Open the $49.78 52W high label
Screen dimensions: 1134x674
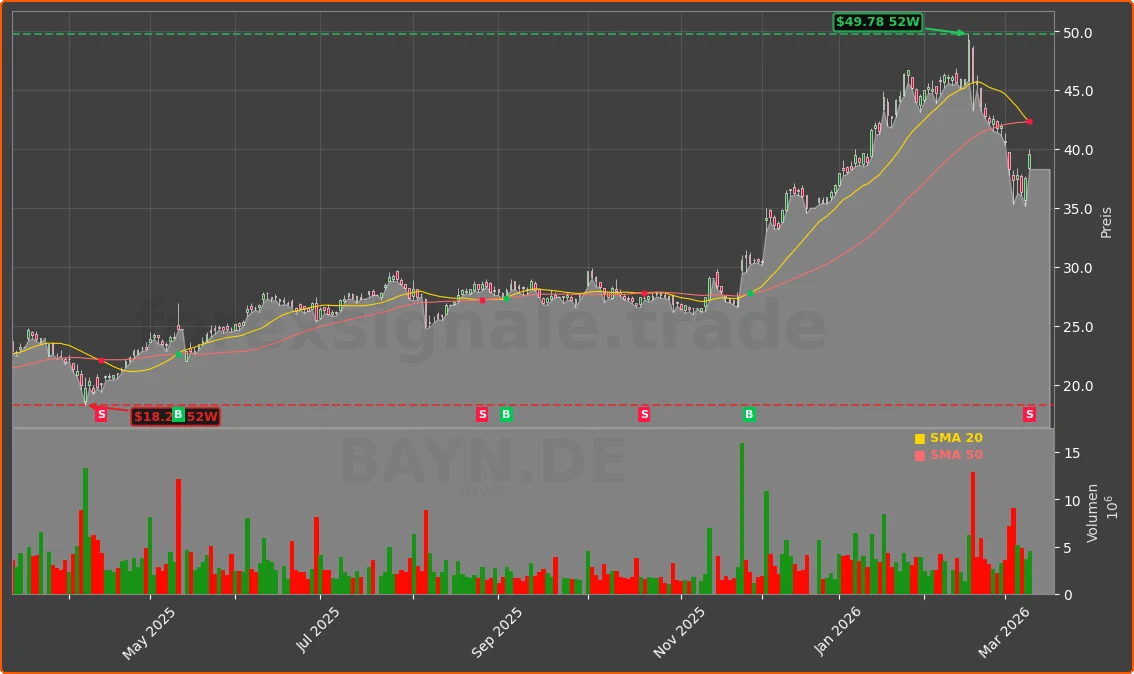pyautogui.click(x=877, y=21)
